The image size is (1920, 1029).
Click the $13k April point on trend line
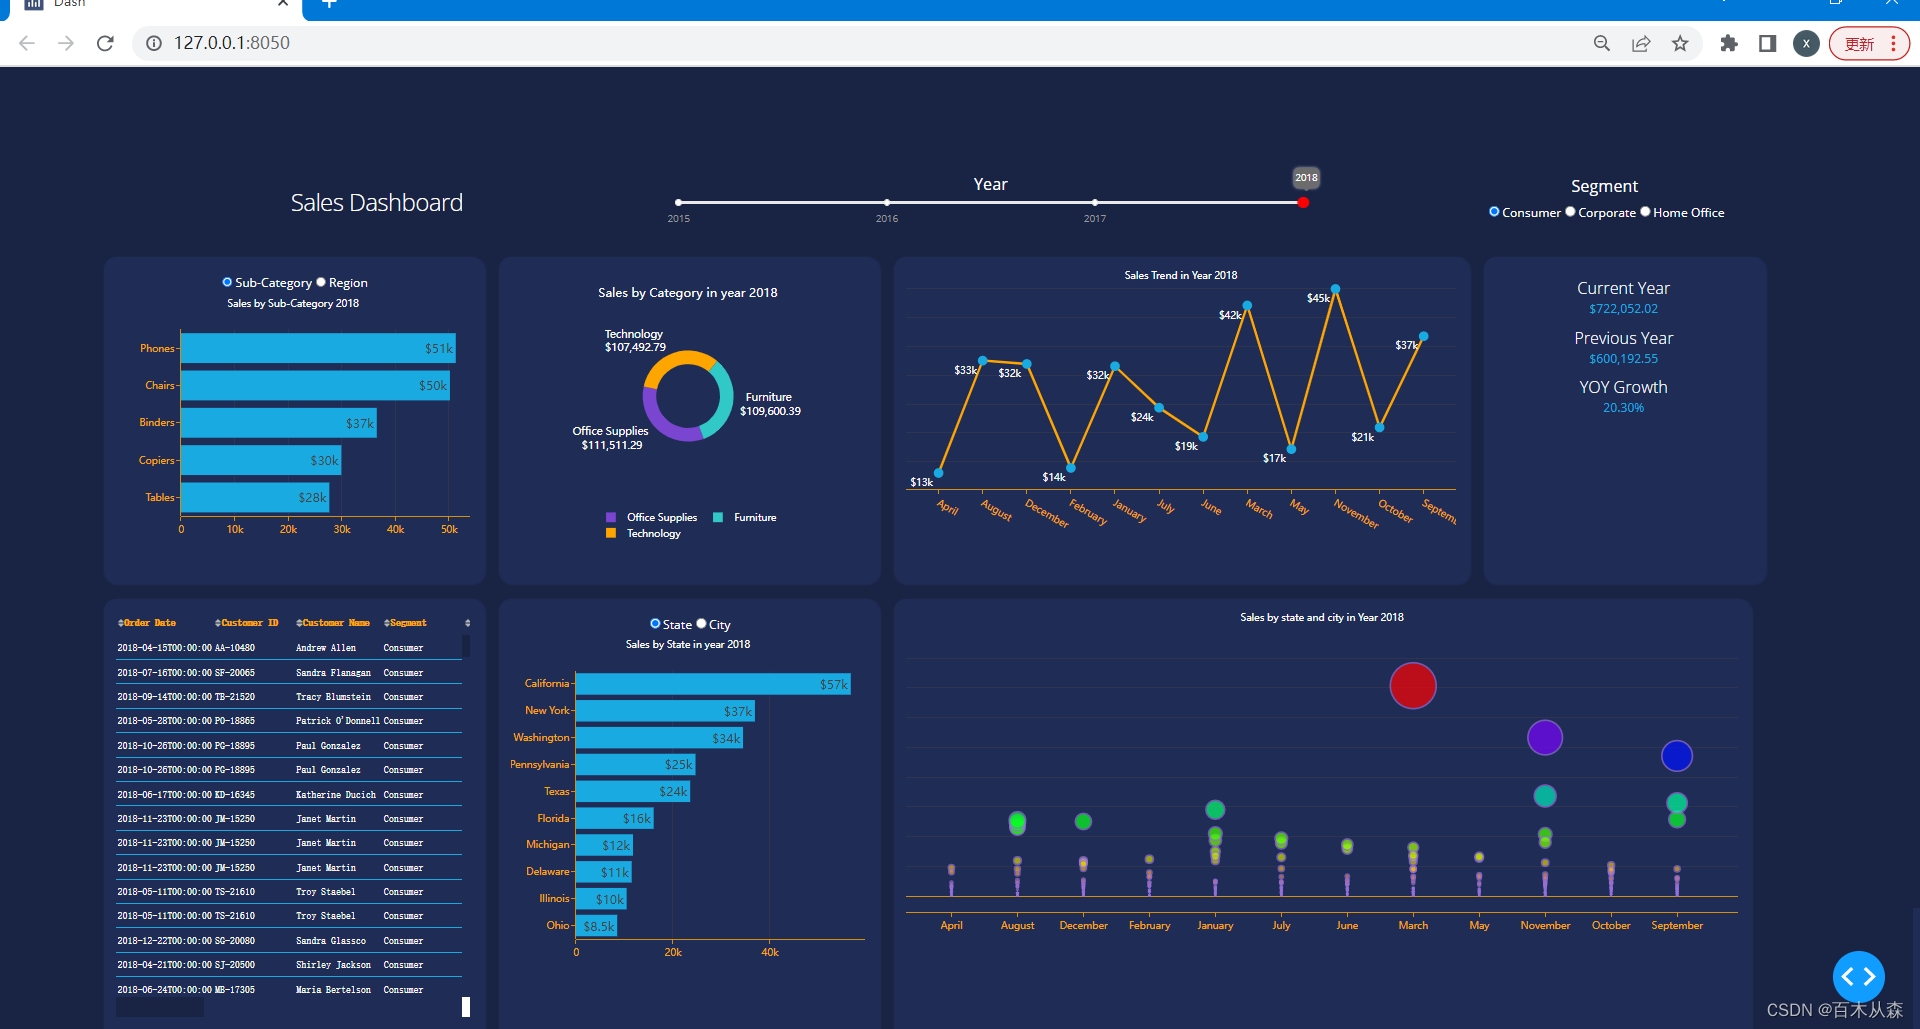click(x=939, y=473)
